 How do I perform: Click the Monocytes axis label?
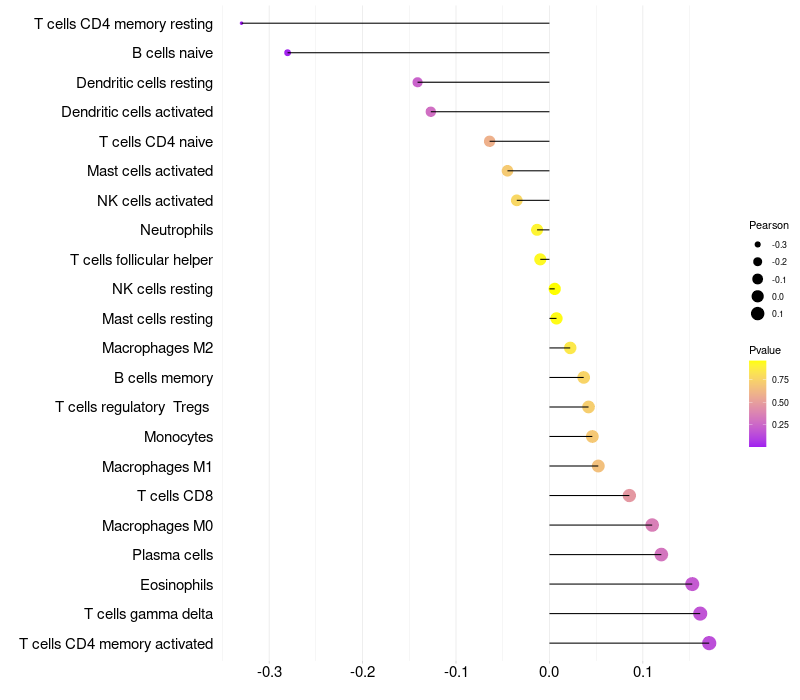[178, 437]
